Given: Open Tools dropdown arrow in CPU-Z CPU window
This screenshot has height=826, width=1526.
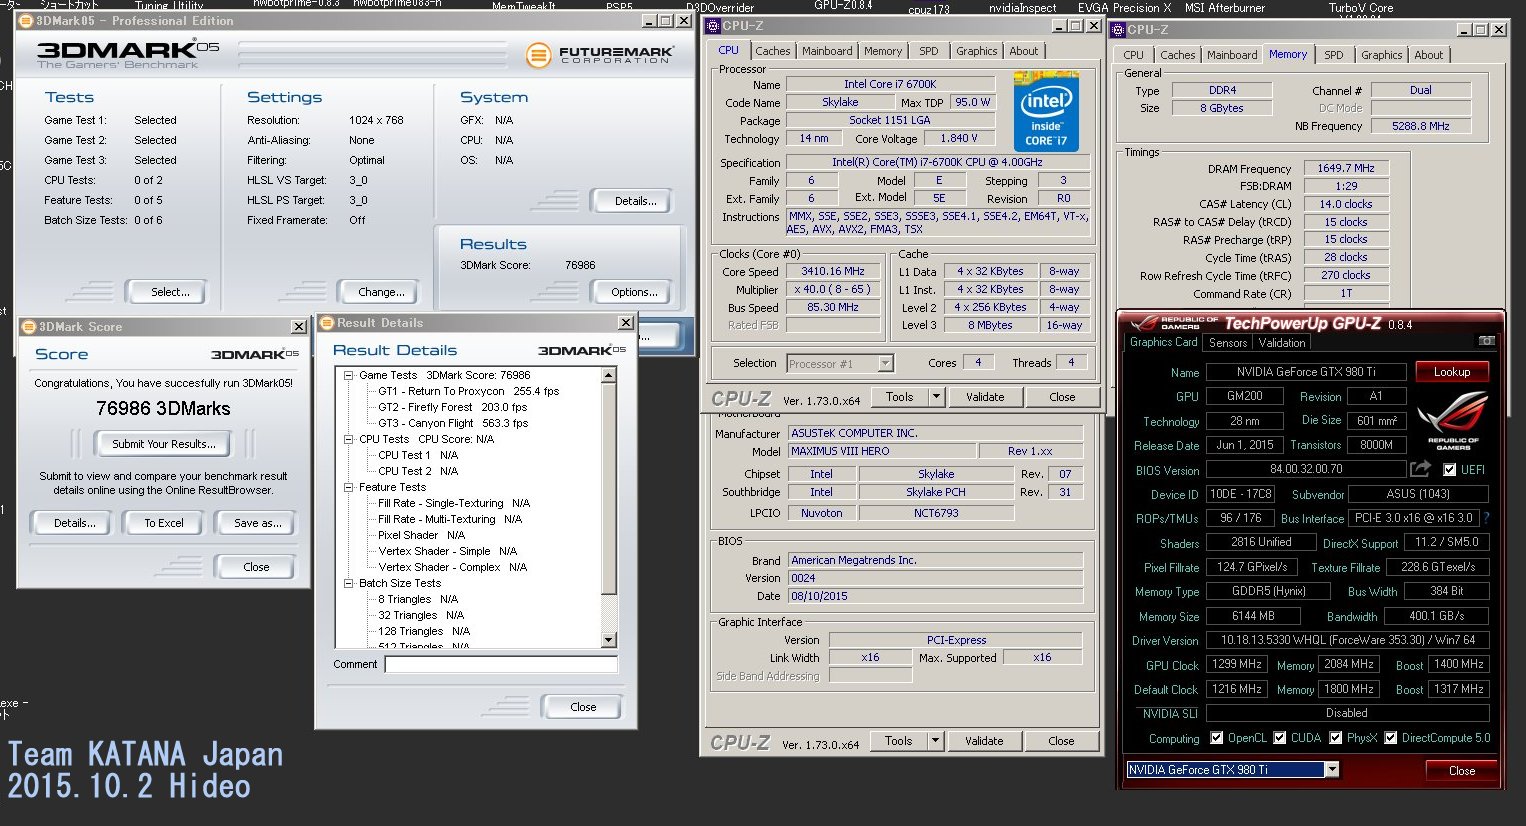Looking at the screenshot, I should [936, 397].
